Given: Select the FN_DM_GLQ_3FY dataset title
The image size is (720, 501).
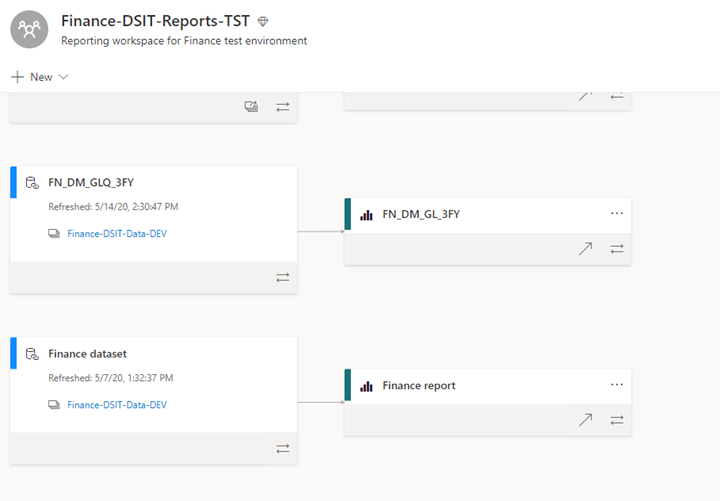Looking at the screenshot, I should point(91,183).
